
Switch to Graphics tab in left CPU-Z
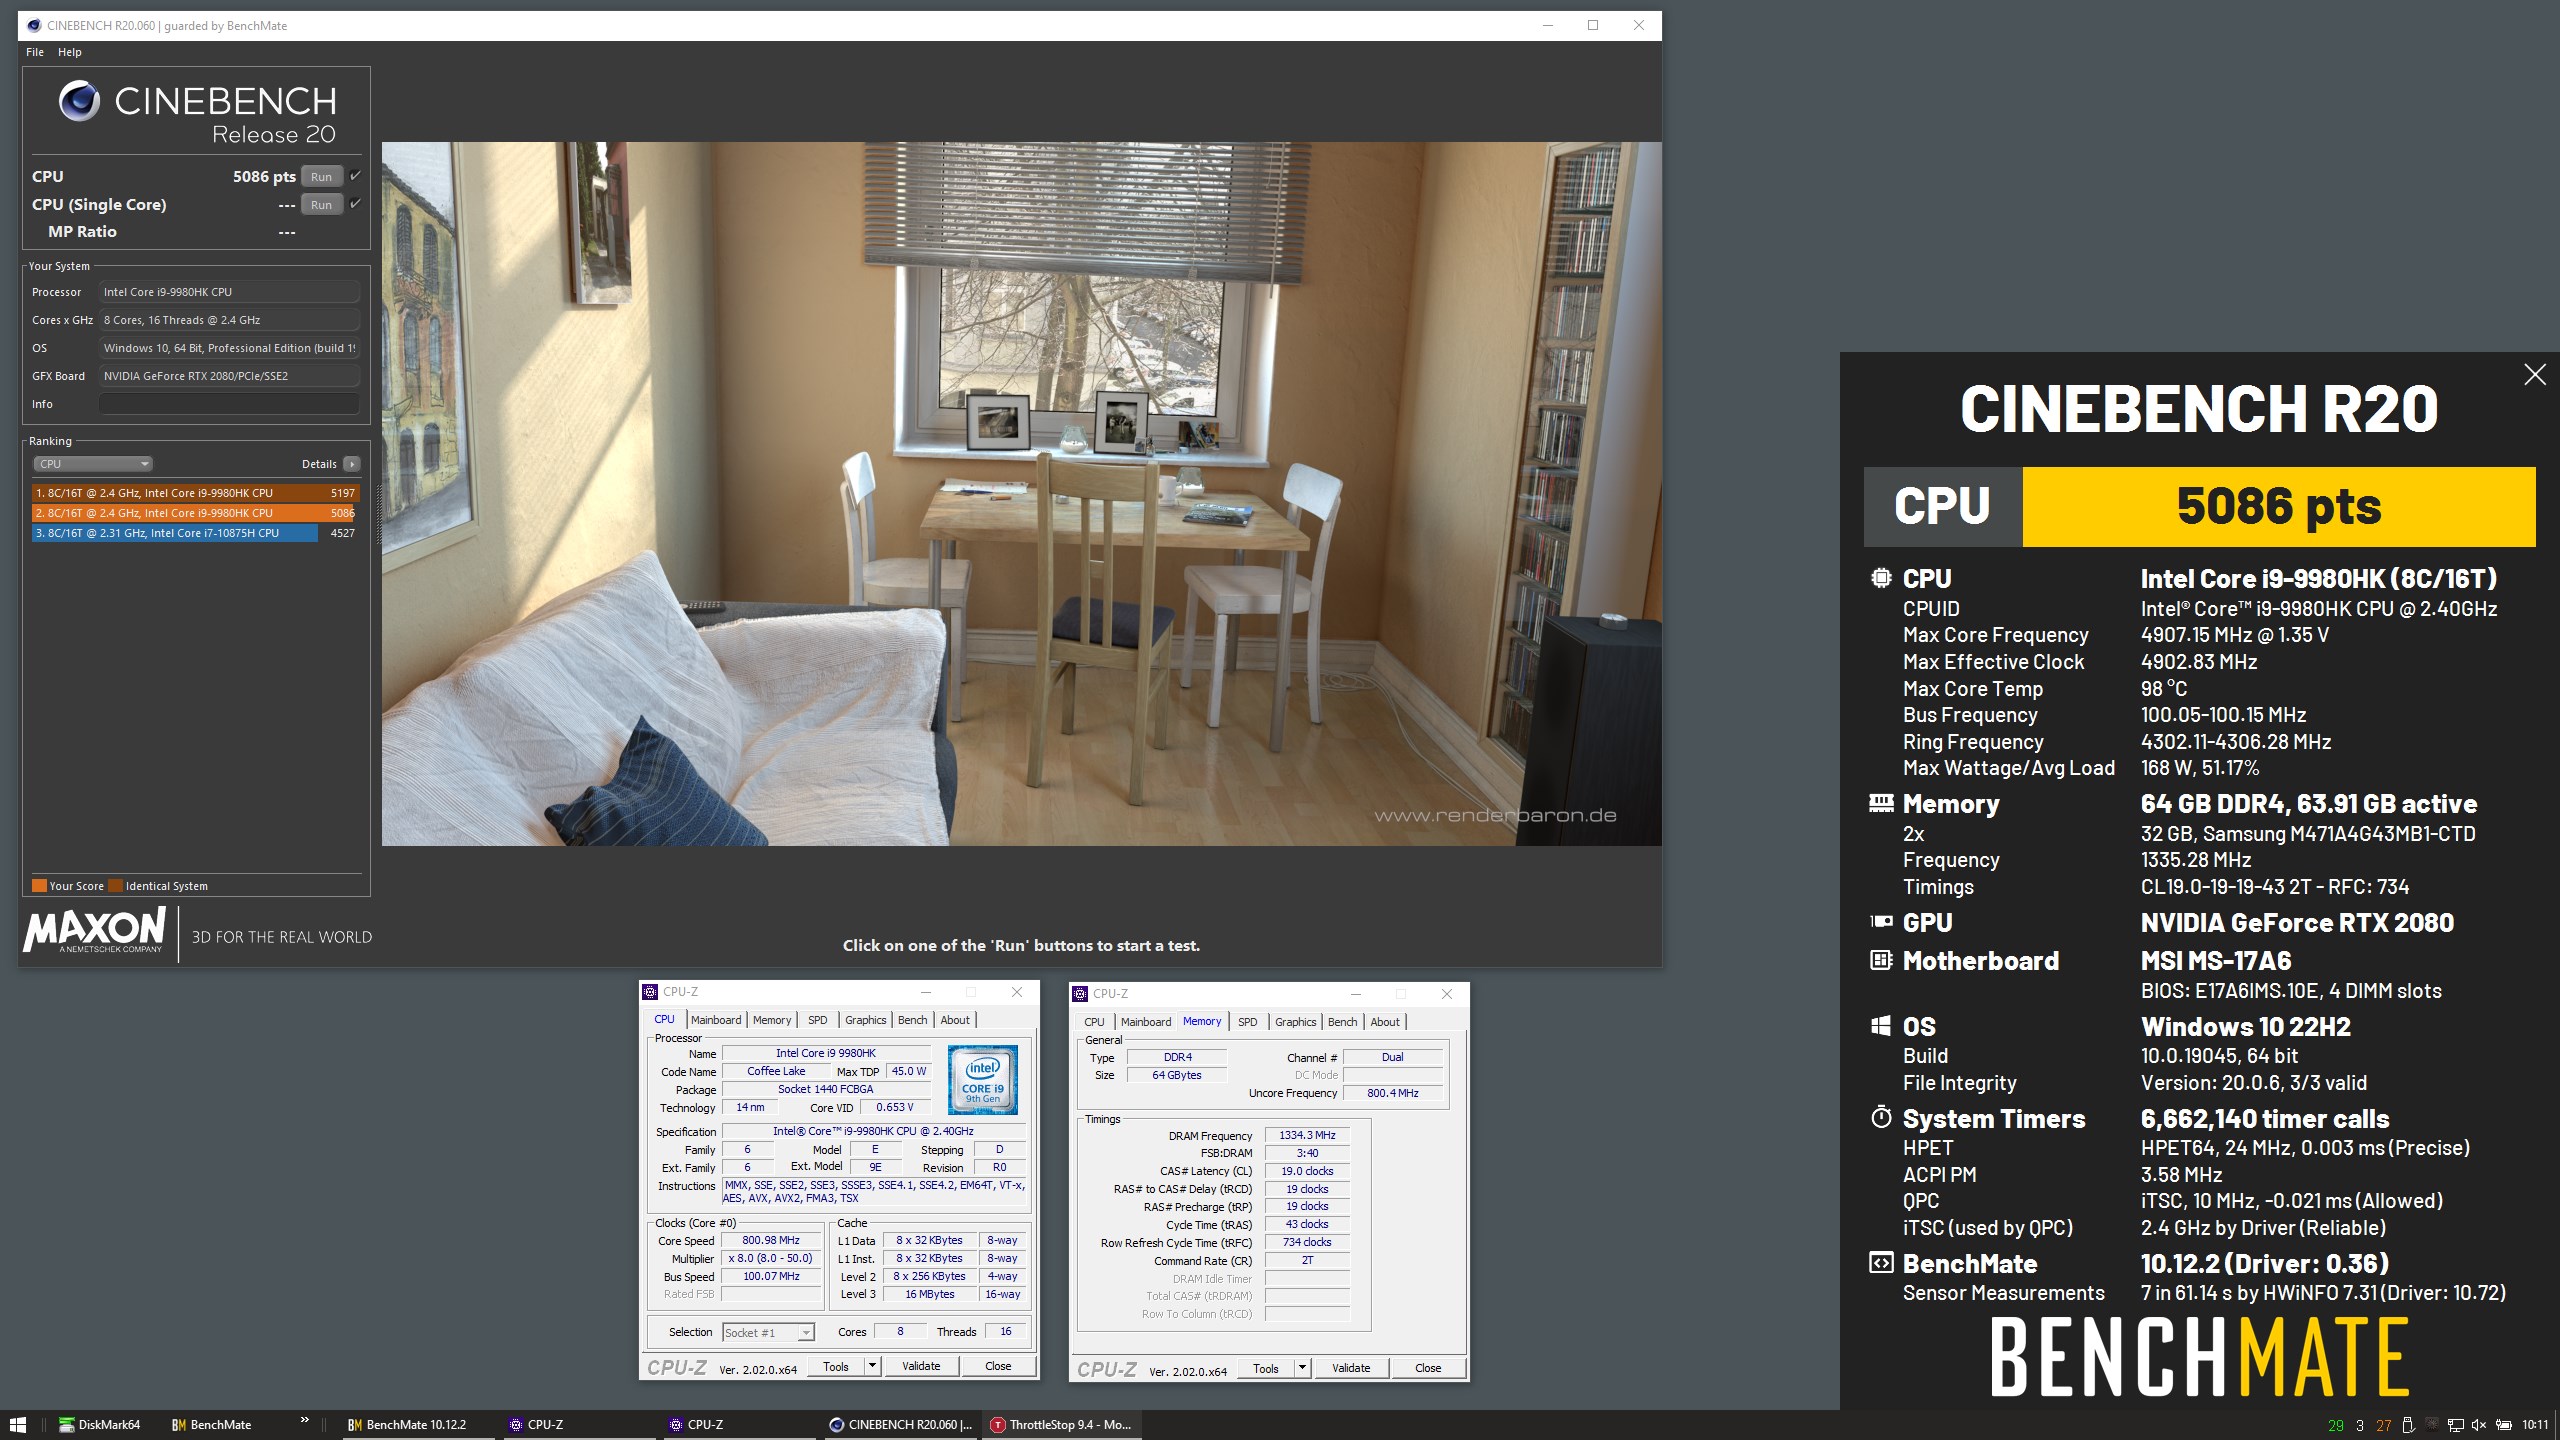coord(866,1020)
